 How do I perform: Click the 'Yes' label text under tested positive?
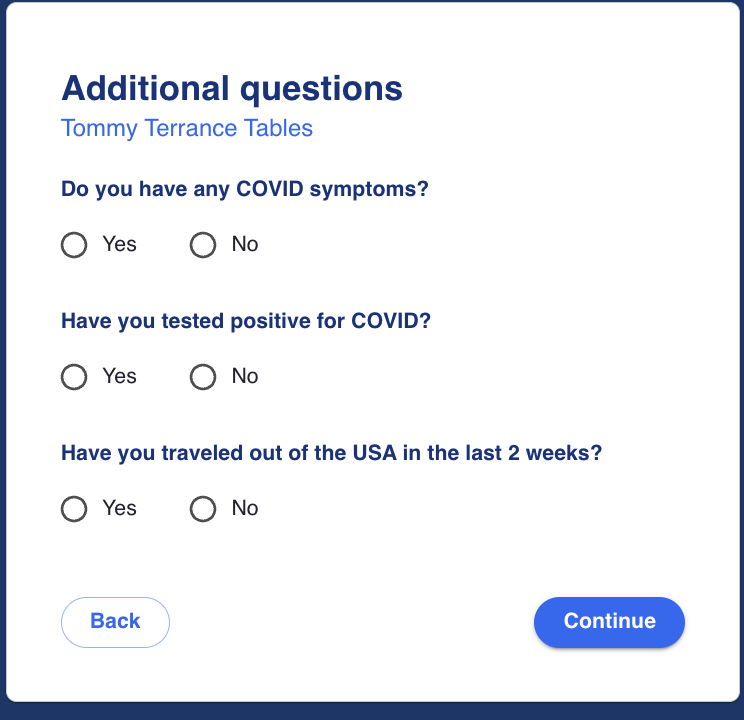pyautogui.click(x=119, y=377)
